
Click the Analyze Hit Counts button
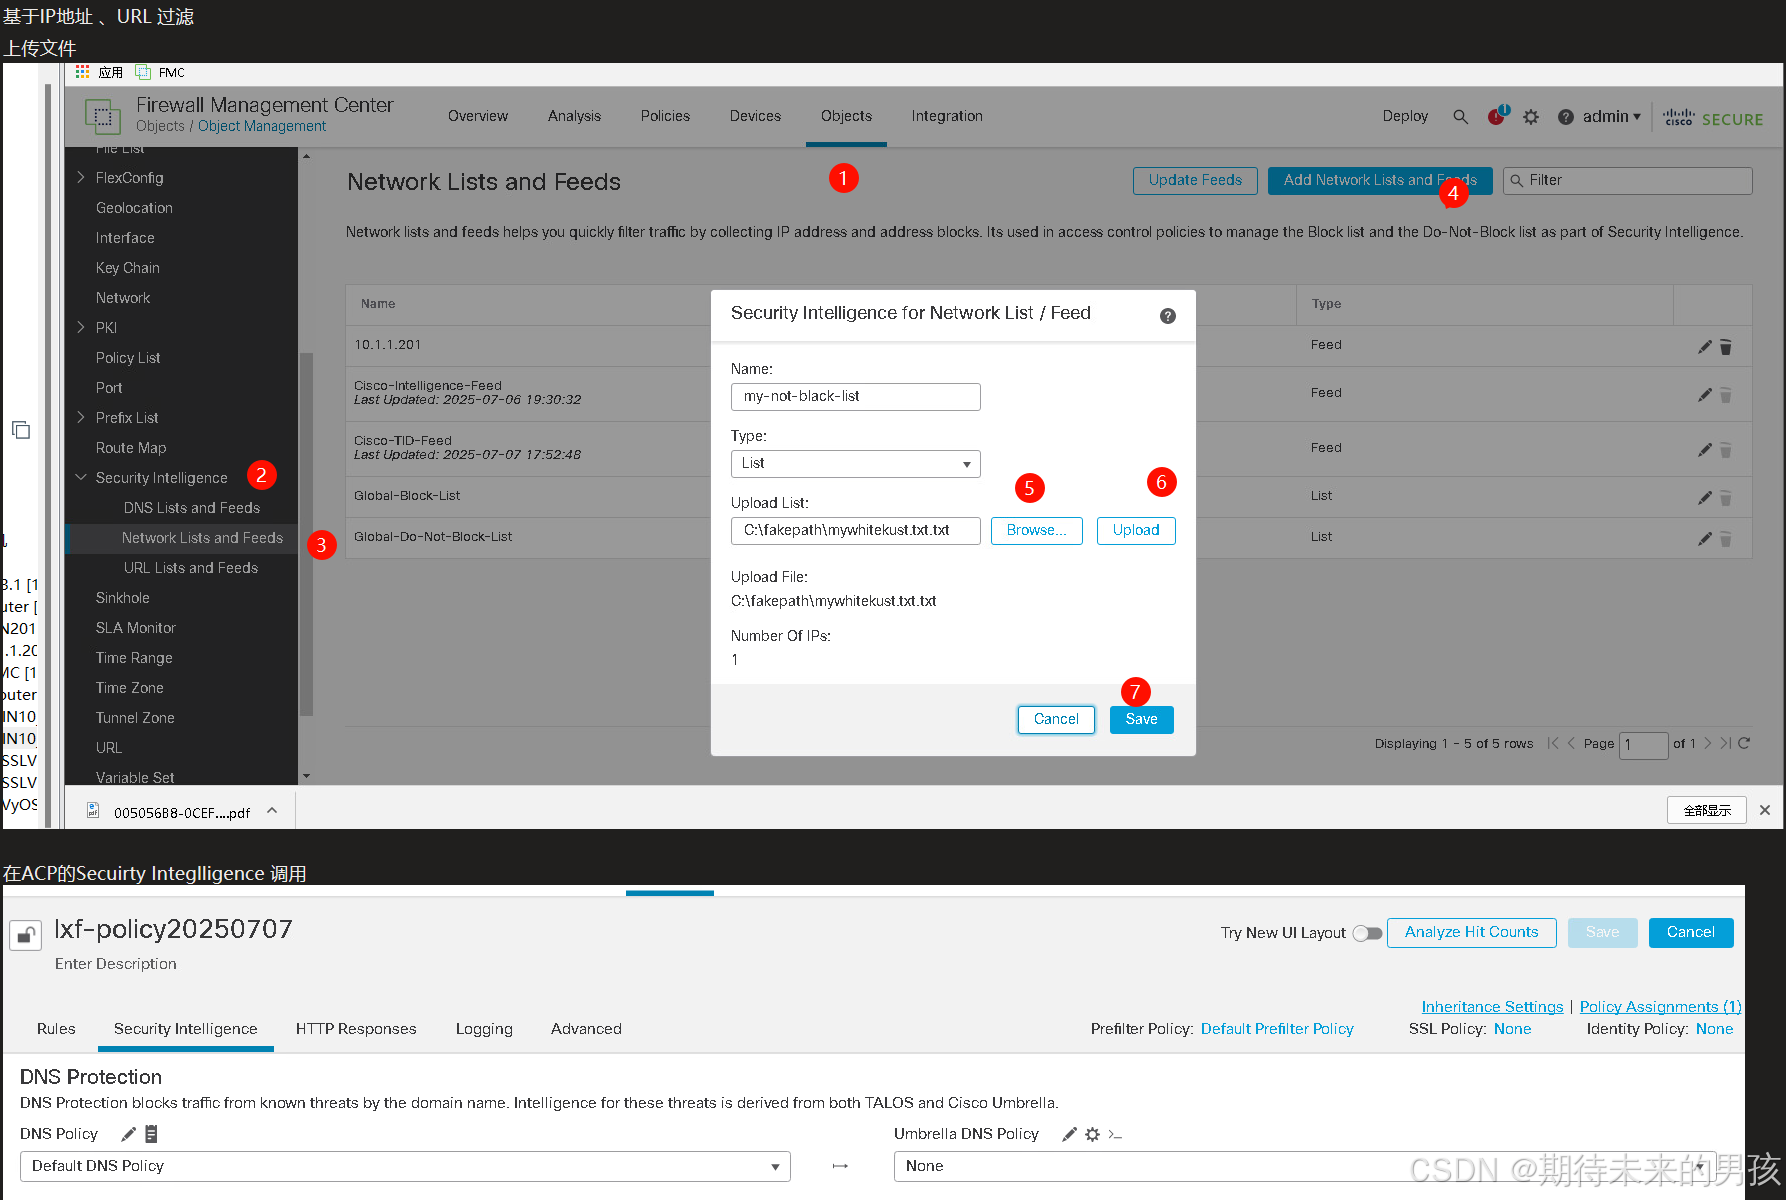[1471, 932]
